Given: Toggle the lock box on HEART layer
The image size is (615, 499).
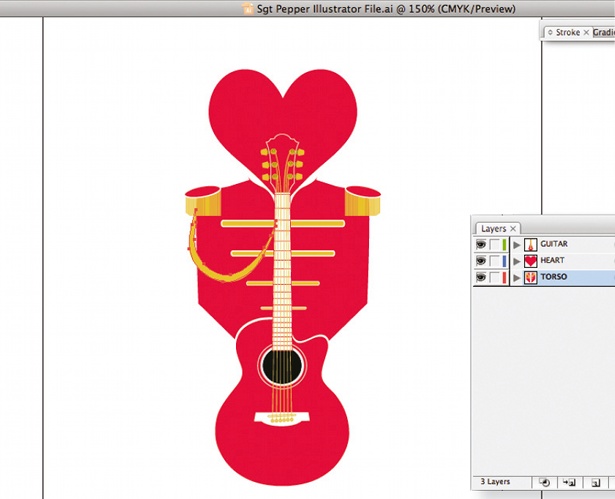Looking at the screenshot, I should pyautogui.click(x=494, y=261).
